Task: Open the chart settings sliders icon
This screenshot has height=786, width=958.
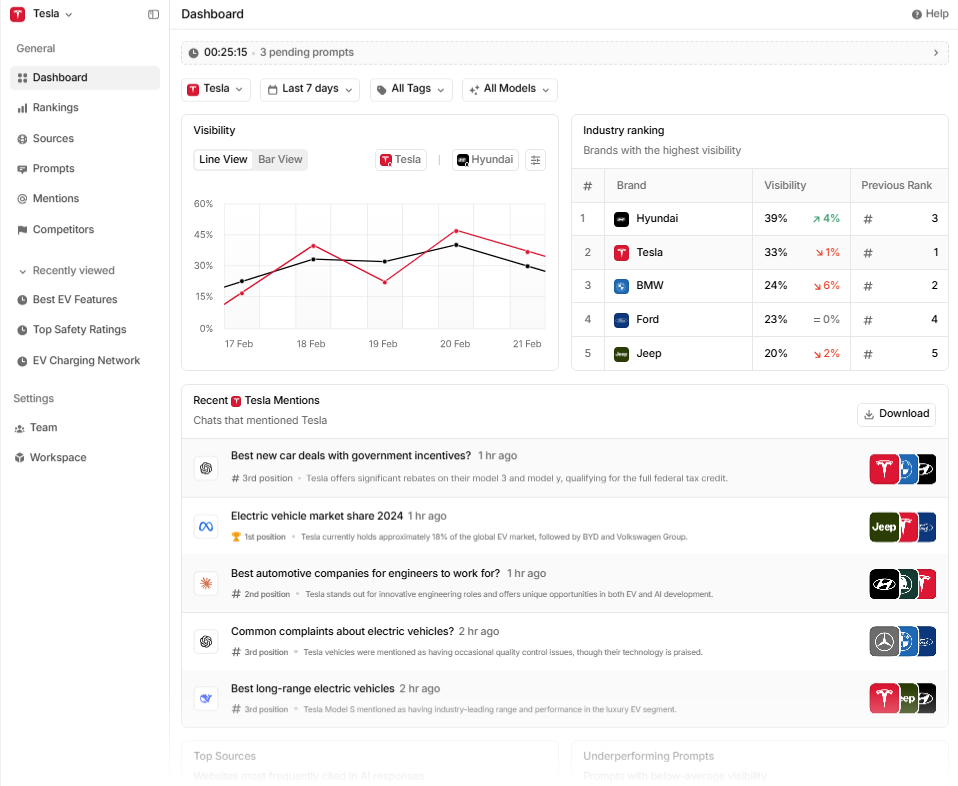Action: 535,160
